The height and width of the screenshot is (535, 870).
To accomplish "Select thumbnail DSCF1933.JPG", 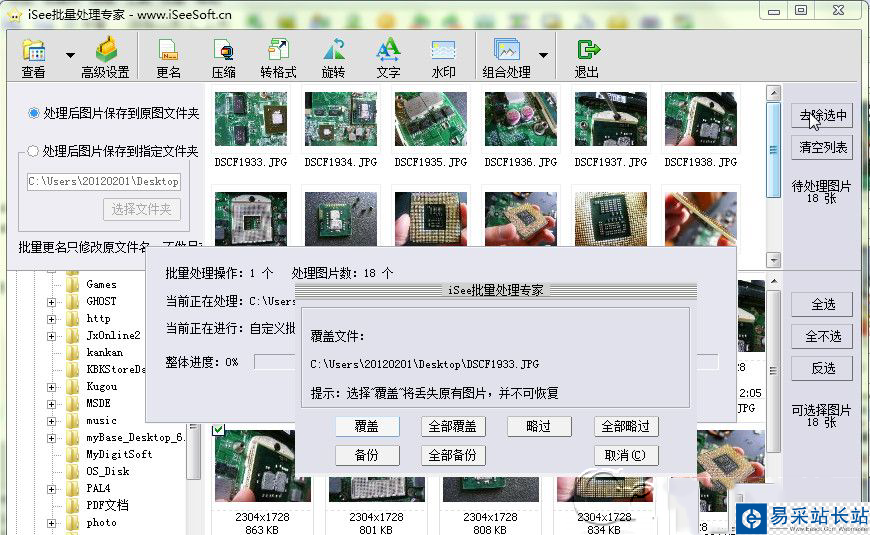I will [x=251, y=119].
